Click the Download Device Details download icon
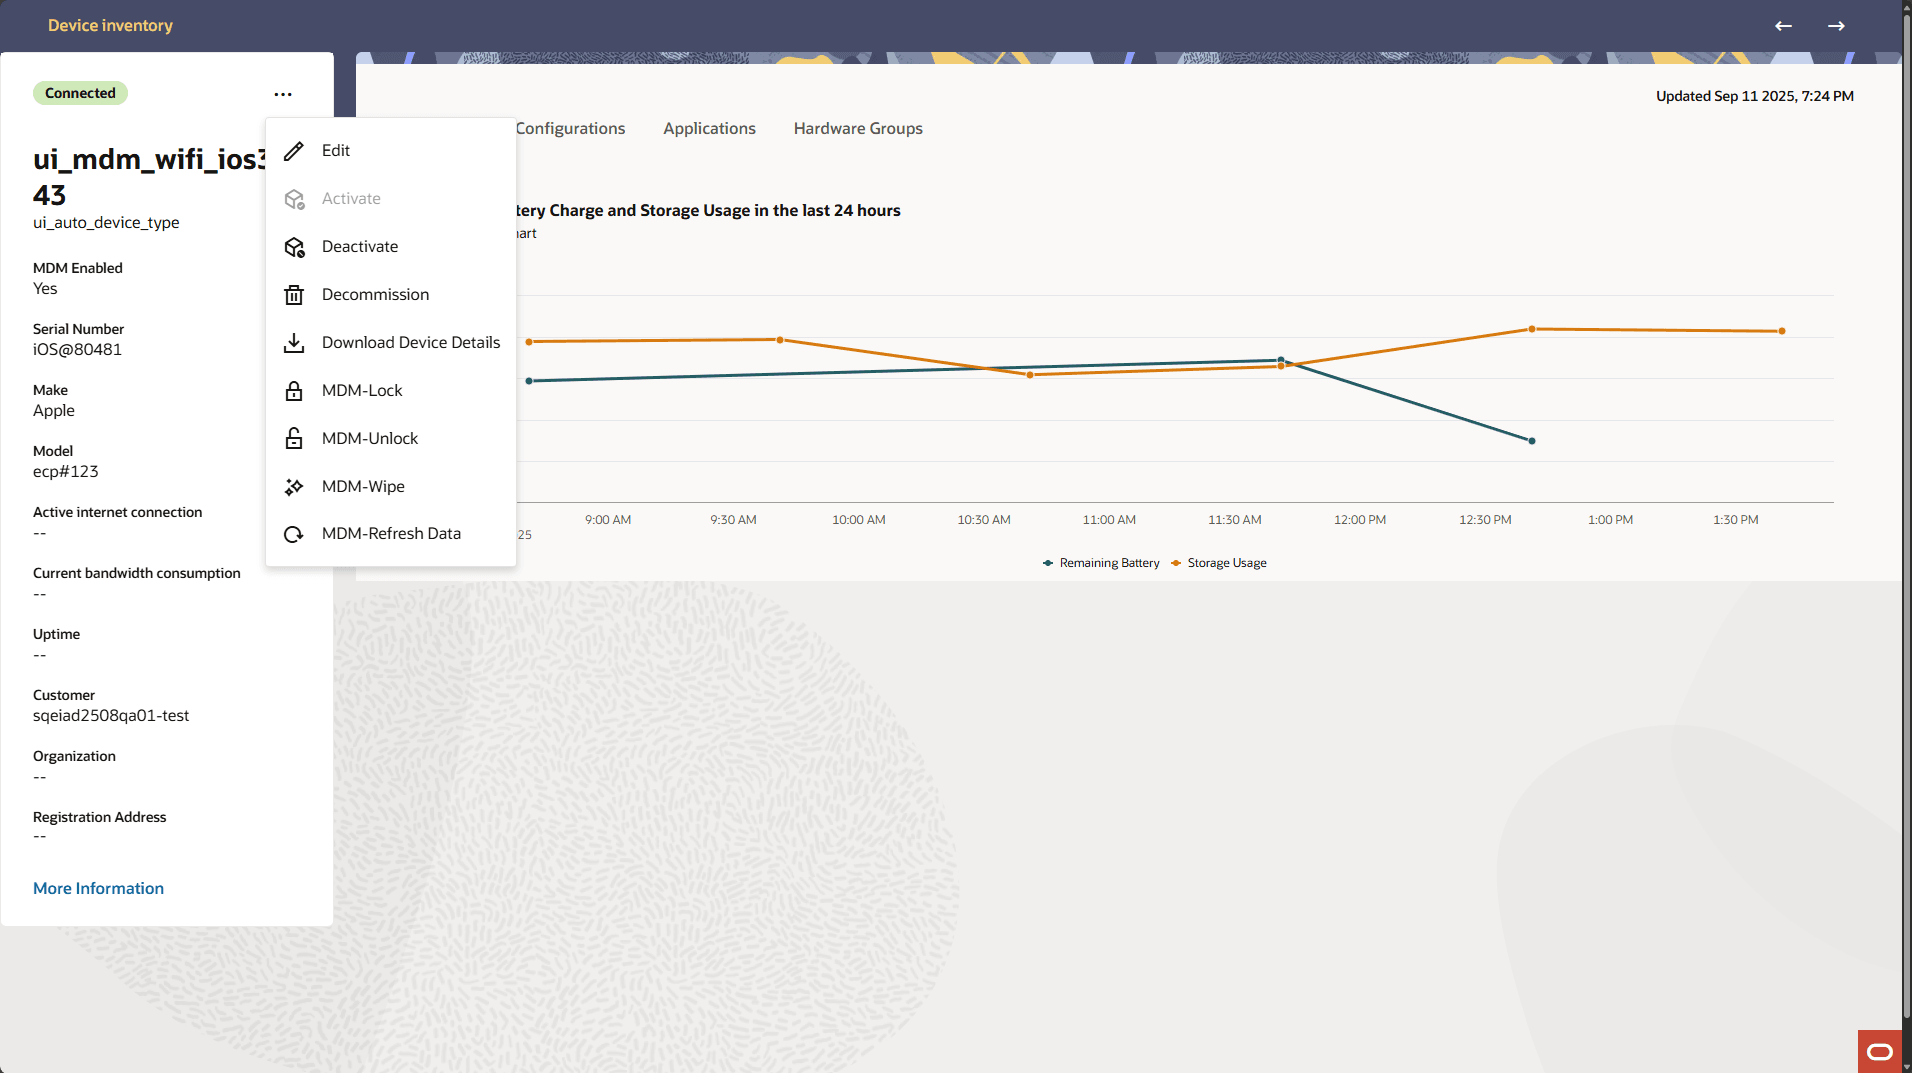Image resolution: width=1912 pixels, height=1073 pixels. (x=293, y=342)
